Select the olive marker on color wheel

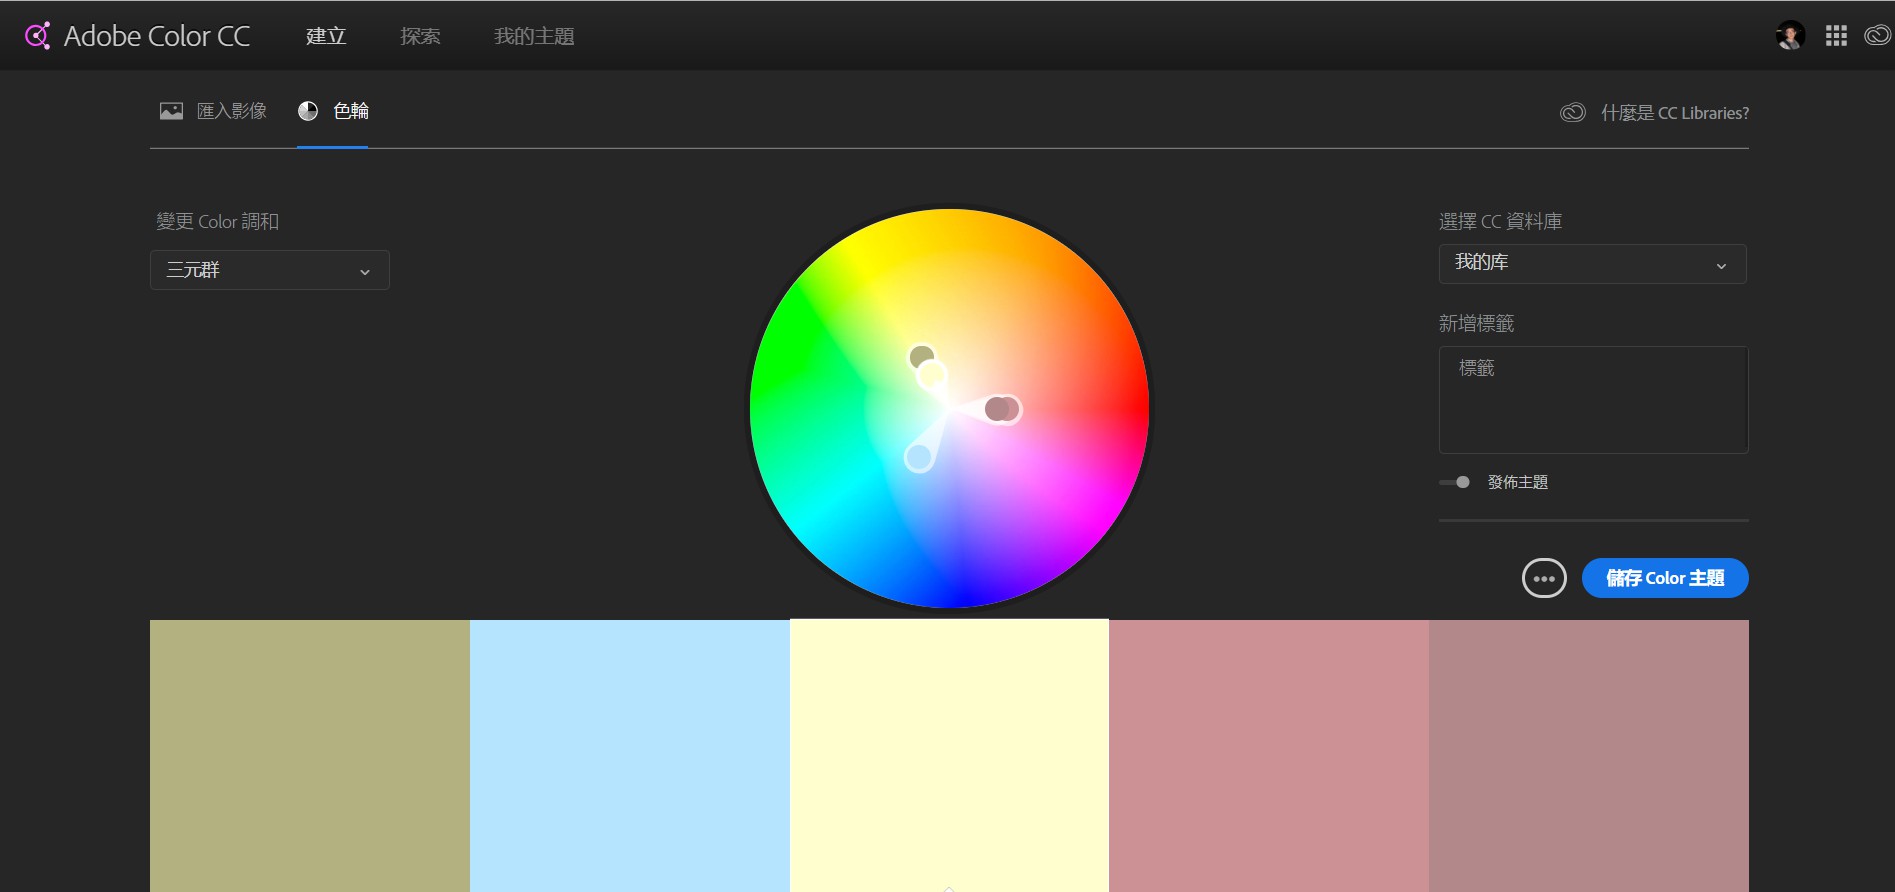point(921,356)
